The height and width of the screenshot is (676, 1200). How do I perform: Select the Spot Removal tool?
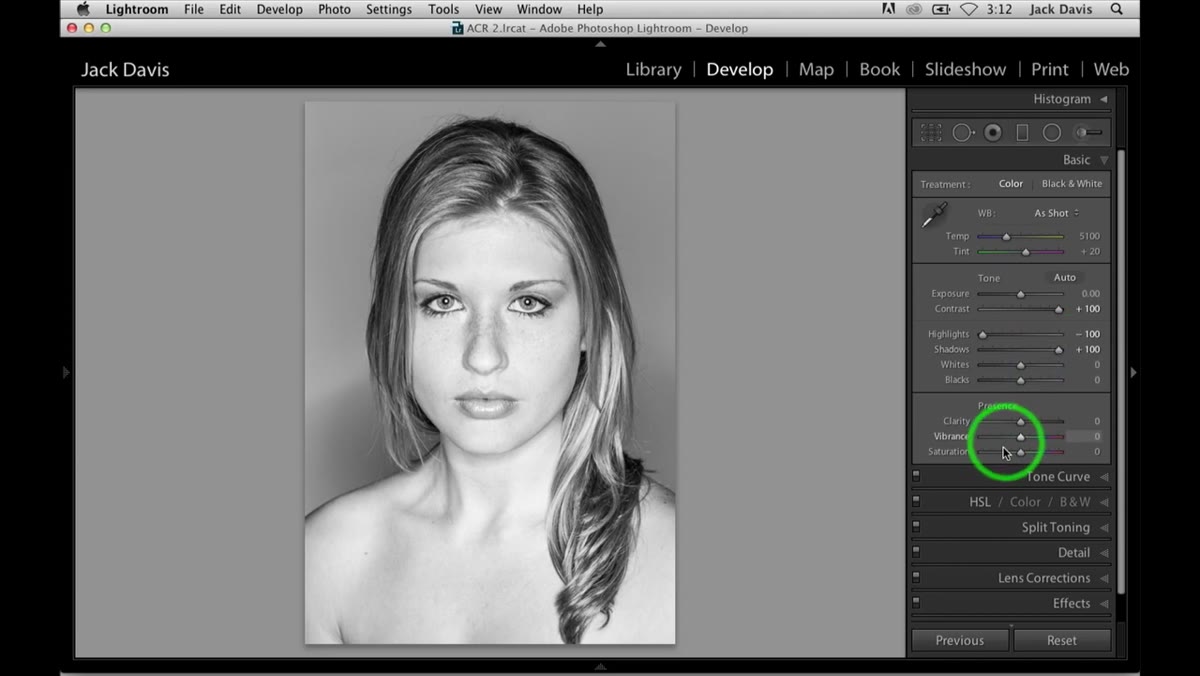click(x=962, y=132)
